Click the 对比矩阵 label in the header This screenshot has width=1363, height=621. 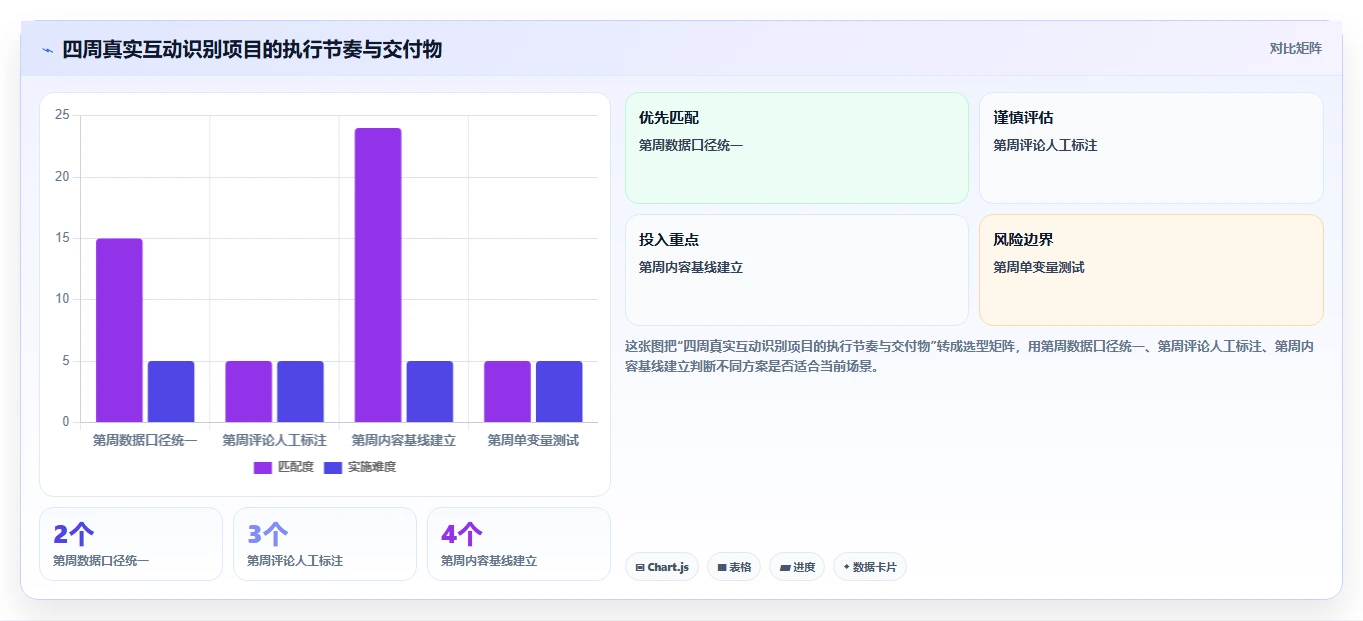pyautogui.click(x=1296, y=48)
